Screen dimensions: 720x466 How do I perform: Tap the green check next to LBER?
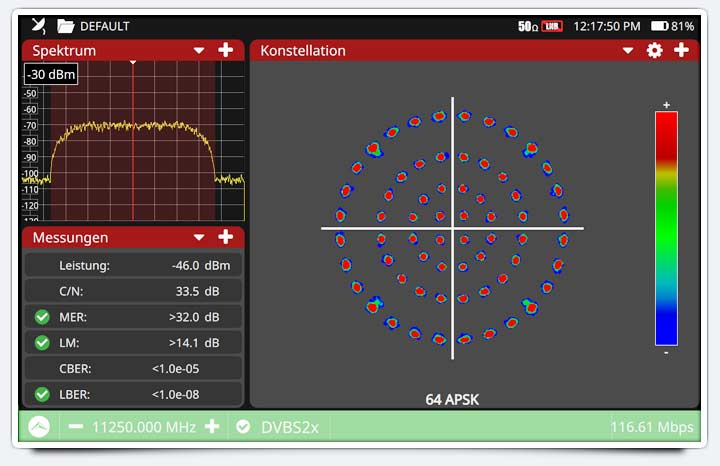[42, 394]
